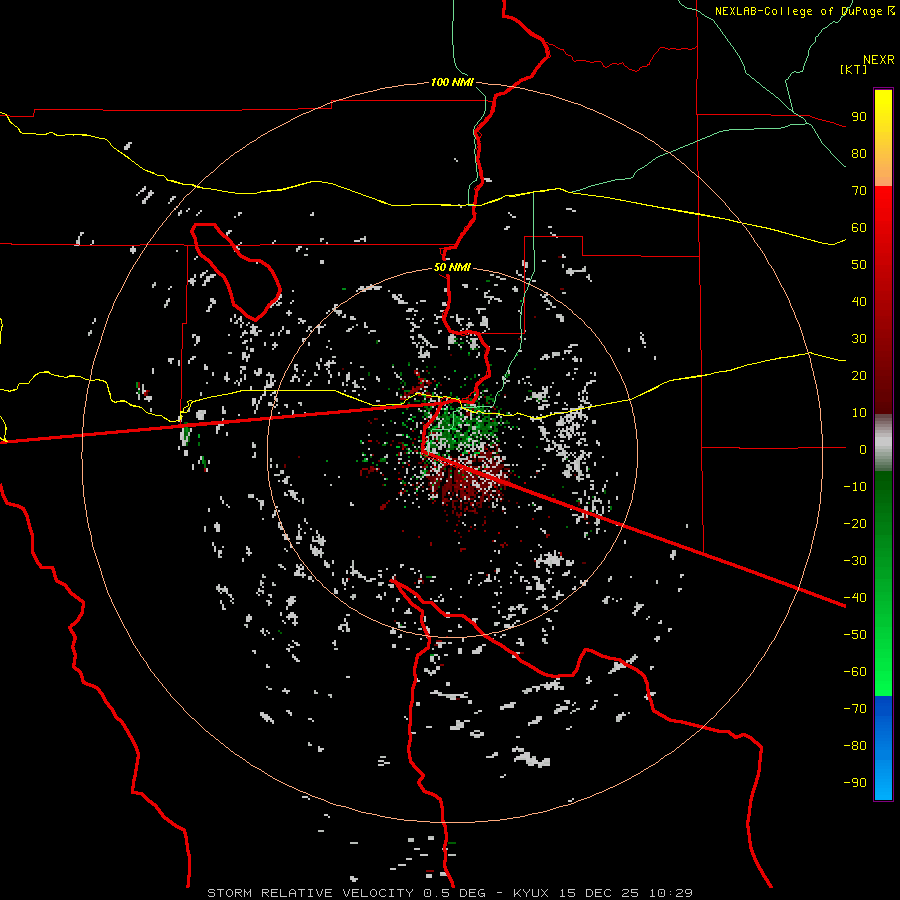Click the blue bottom segment of color bar
Viewport: 900px width, 900px height.
pyautogui.click(x=883, y=748)
